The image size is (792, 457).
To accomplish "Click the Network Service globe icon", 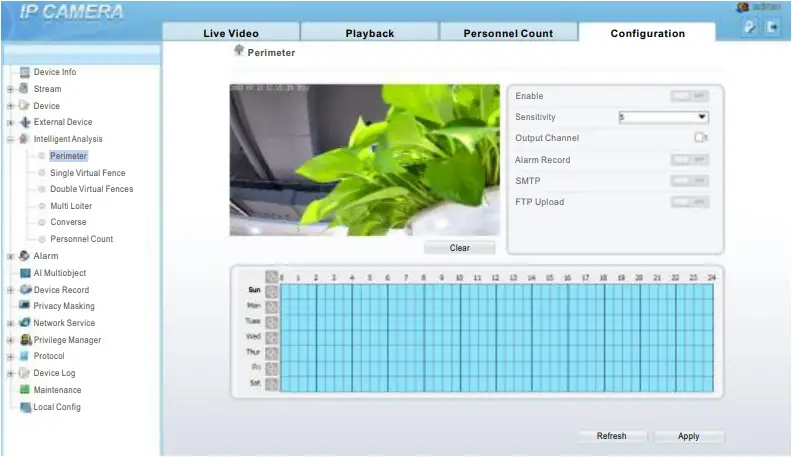I will [x=24, y=323].
